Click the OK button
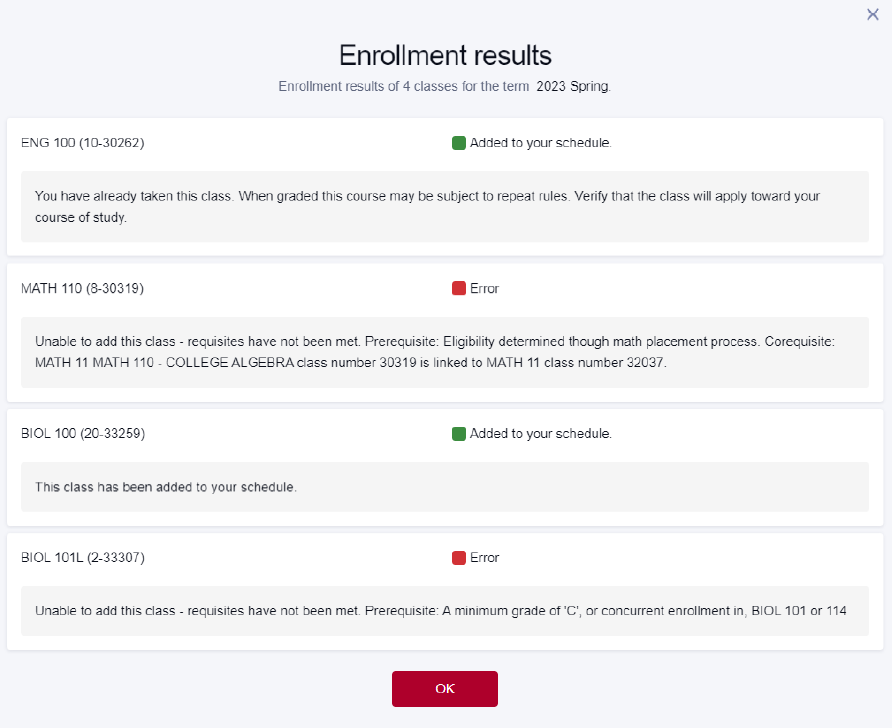The image size is (892, 728). (x=444, y=689)
